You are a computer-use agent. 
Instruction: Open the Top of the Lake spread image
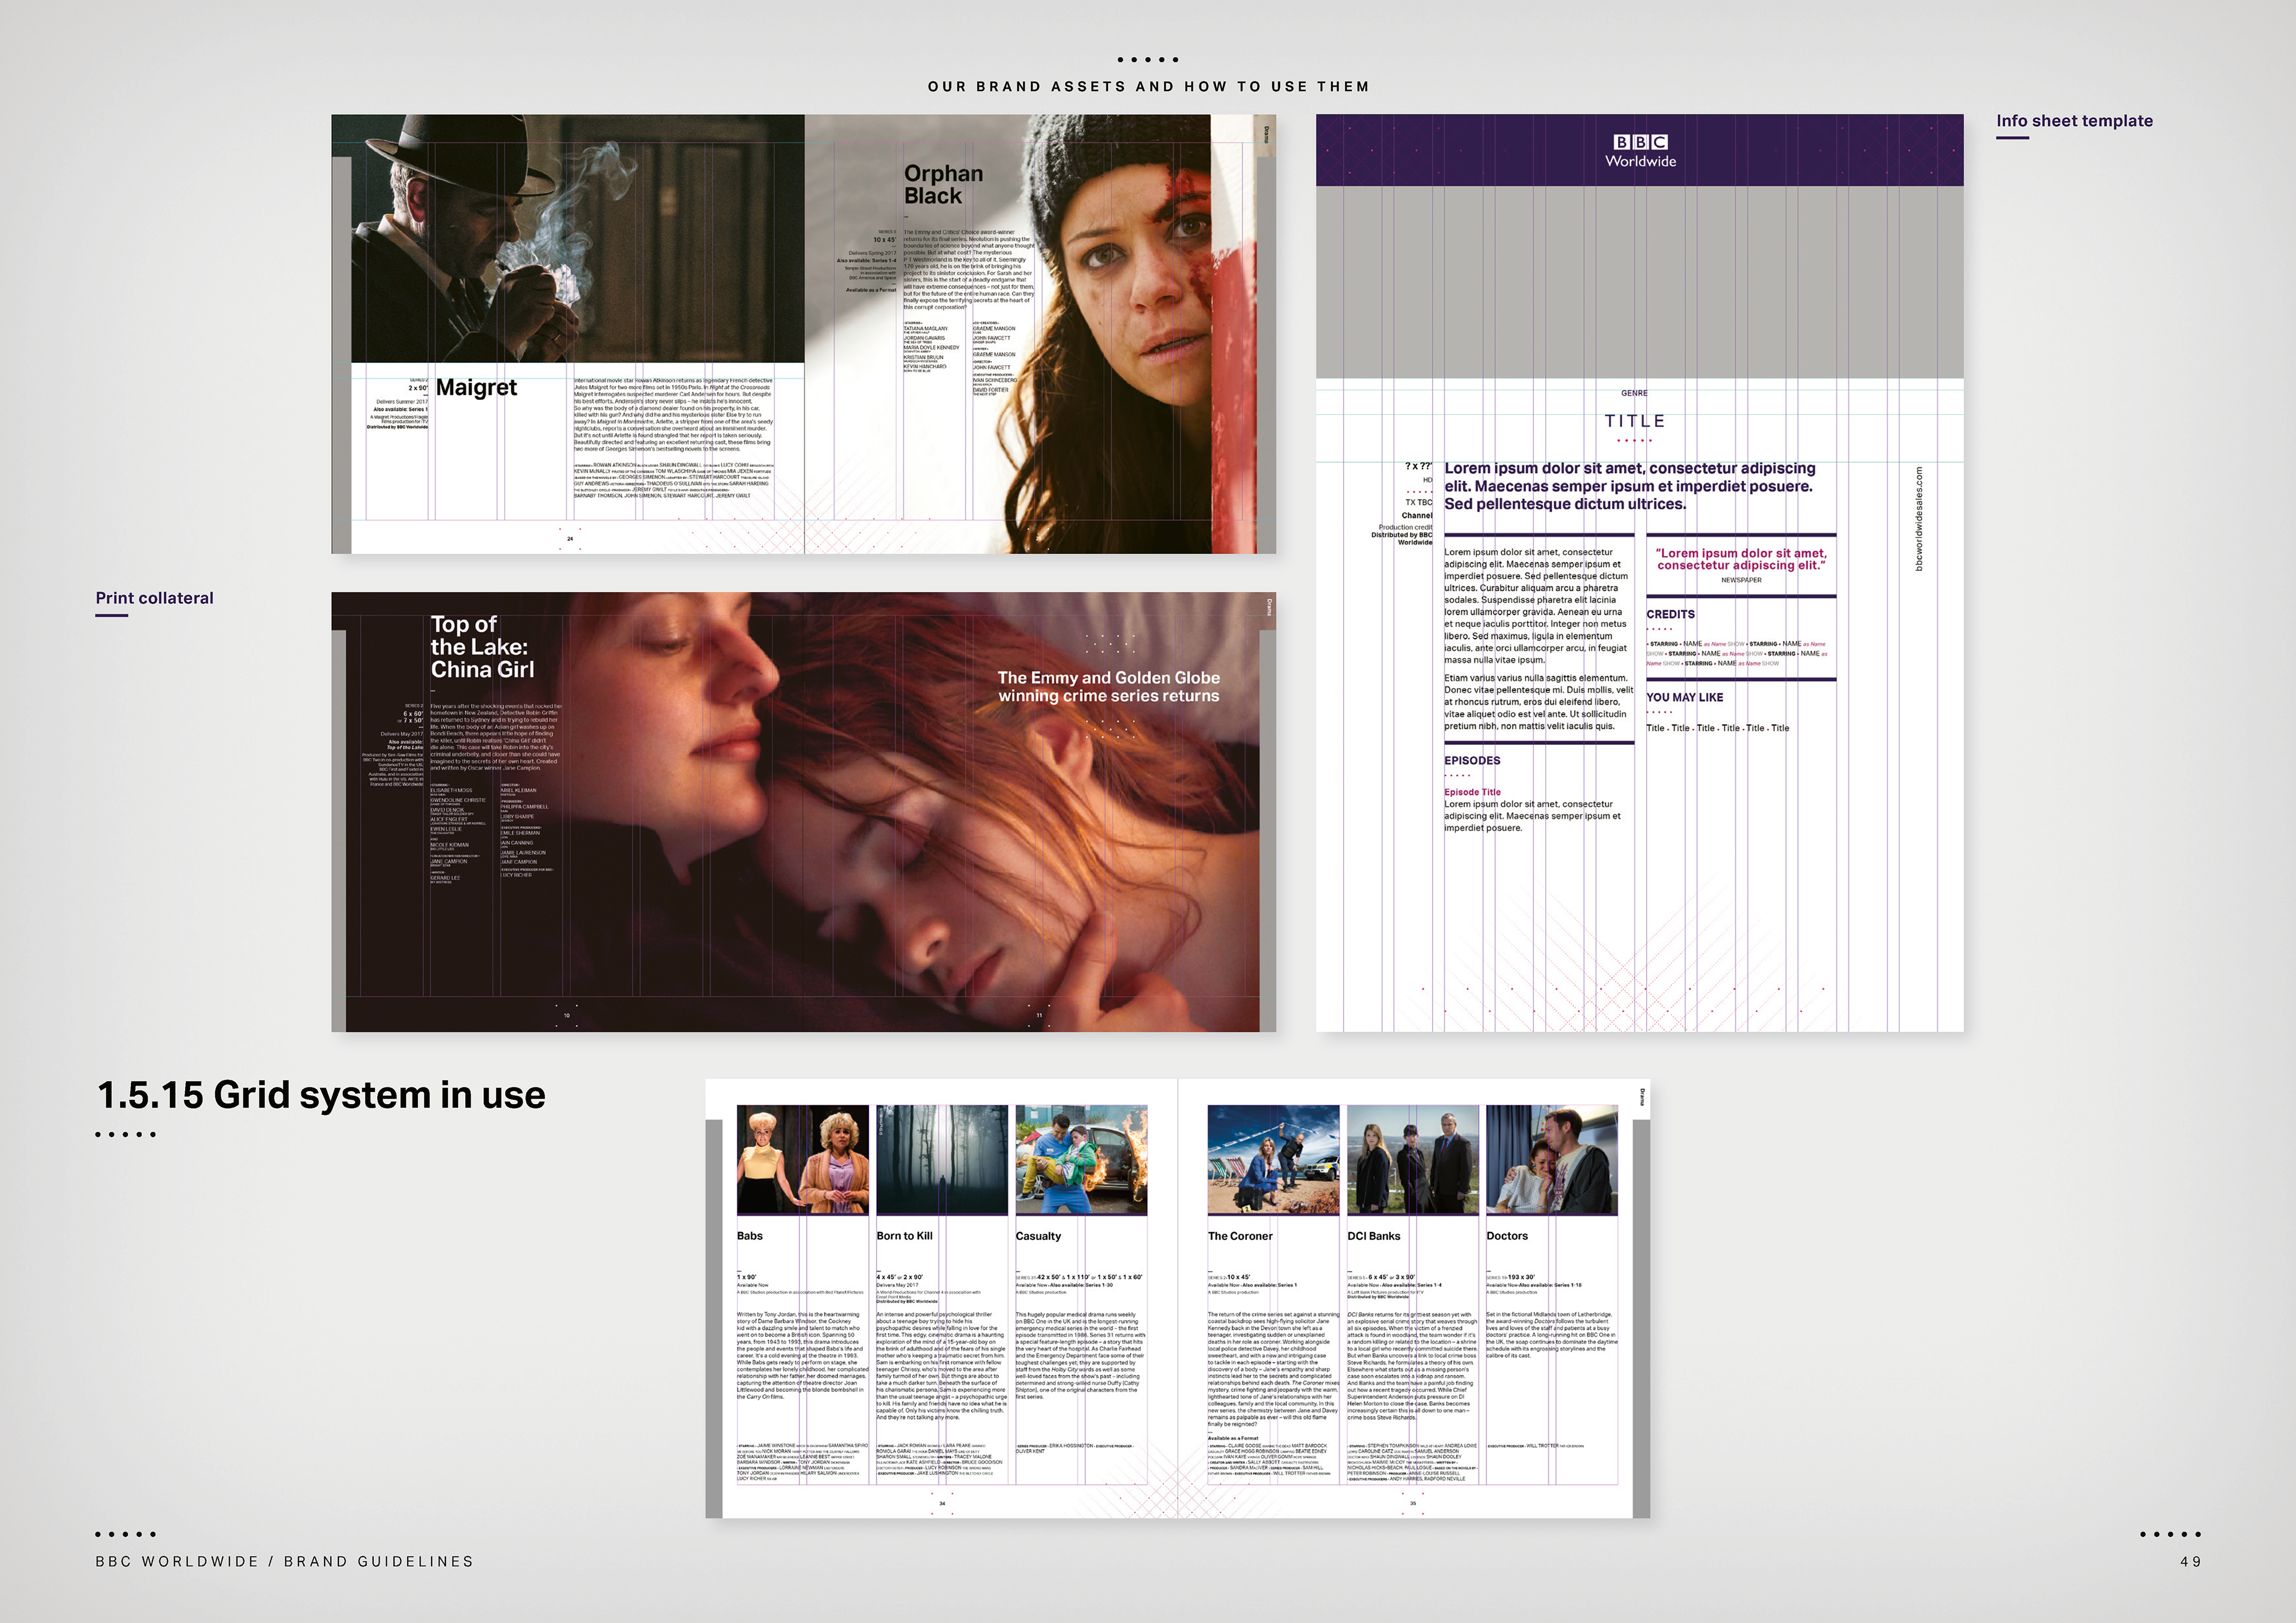(803, 812)
